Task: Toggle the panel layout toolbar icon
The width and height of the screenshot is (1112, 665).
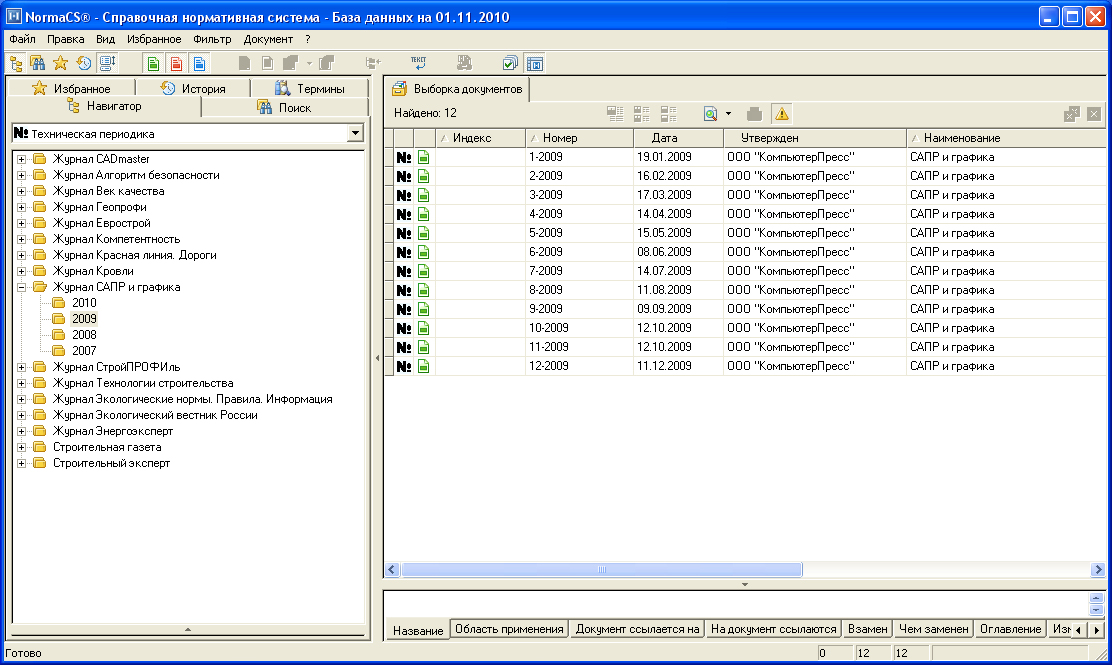Action: click(x=535, y=64)
